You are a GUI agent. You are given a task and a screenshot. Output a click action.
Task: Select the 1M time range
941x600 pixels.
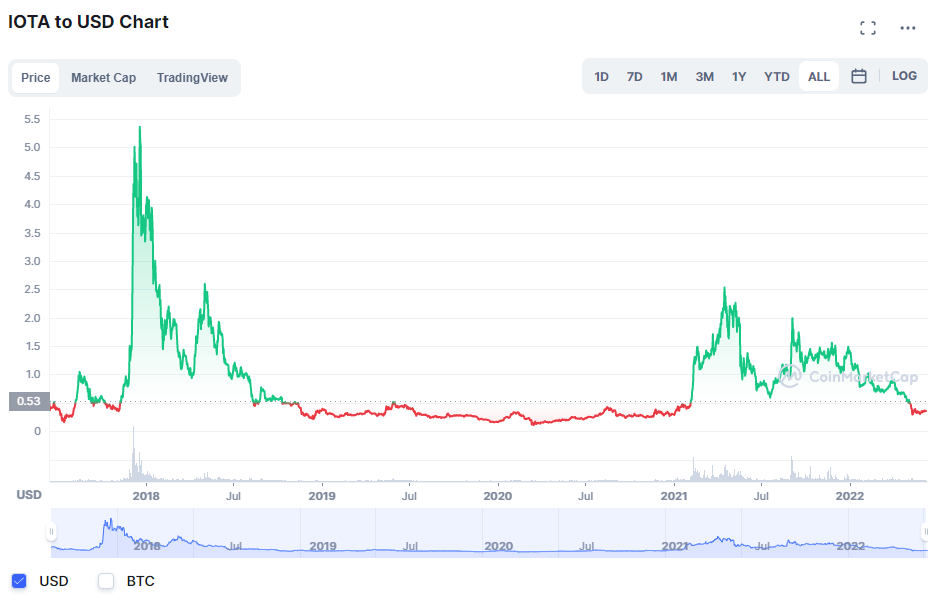[x=669, y=76]
